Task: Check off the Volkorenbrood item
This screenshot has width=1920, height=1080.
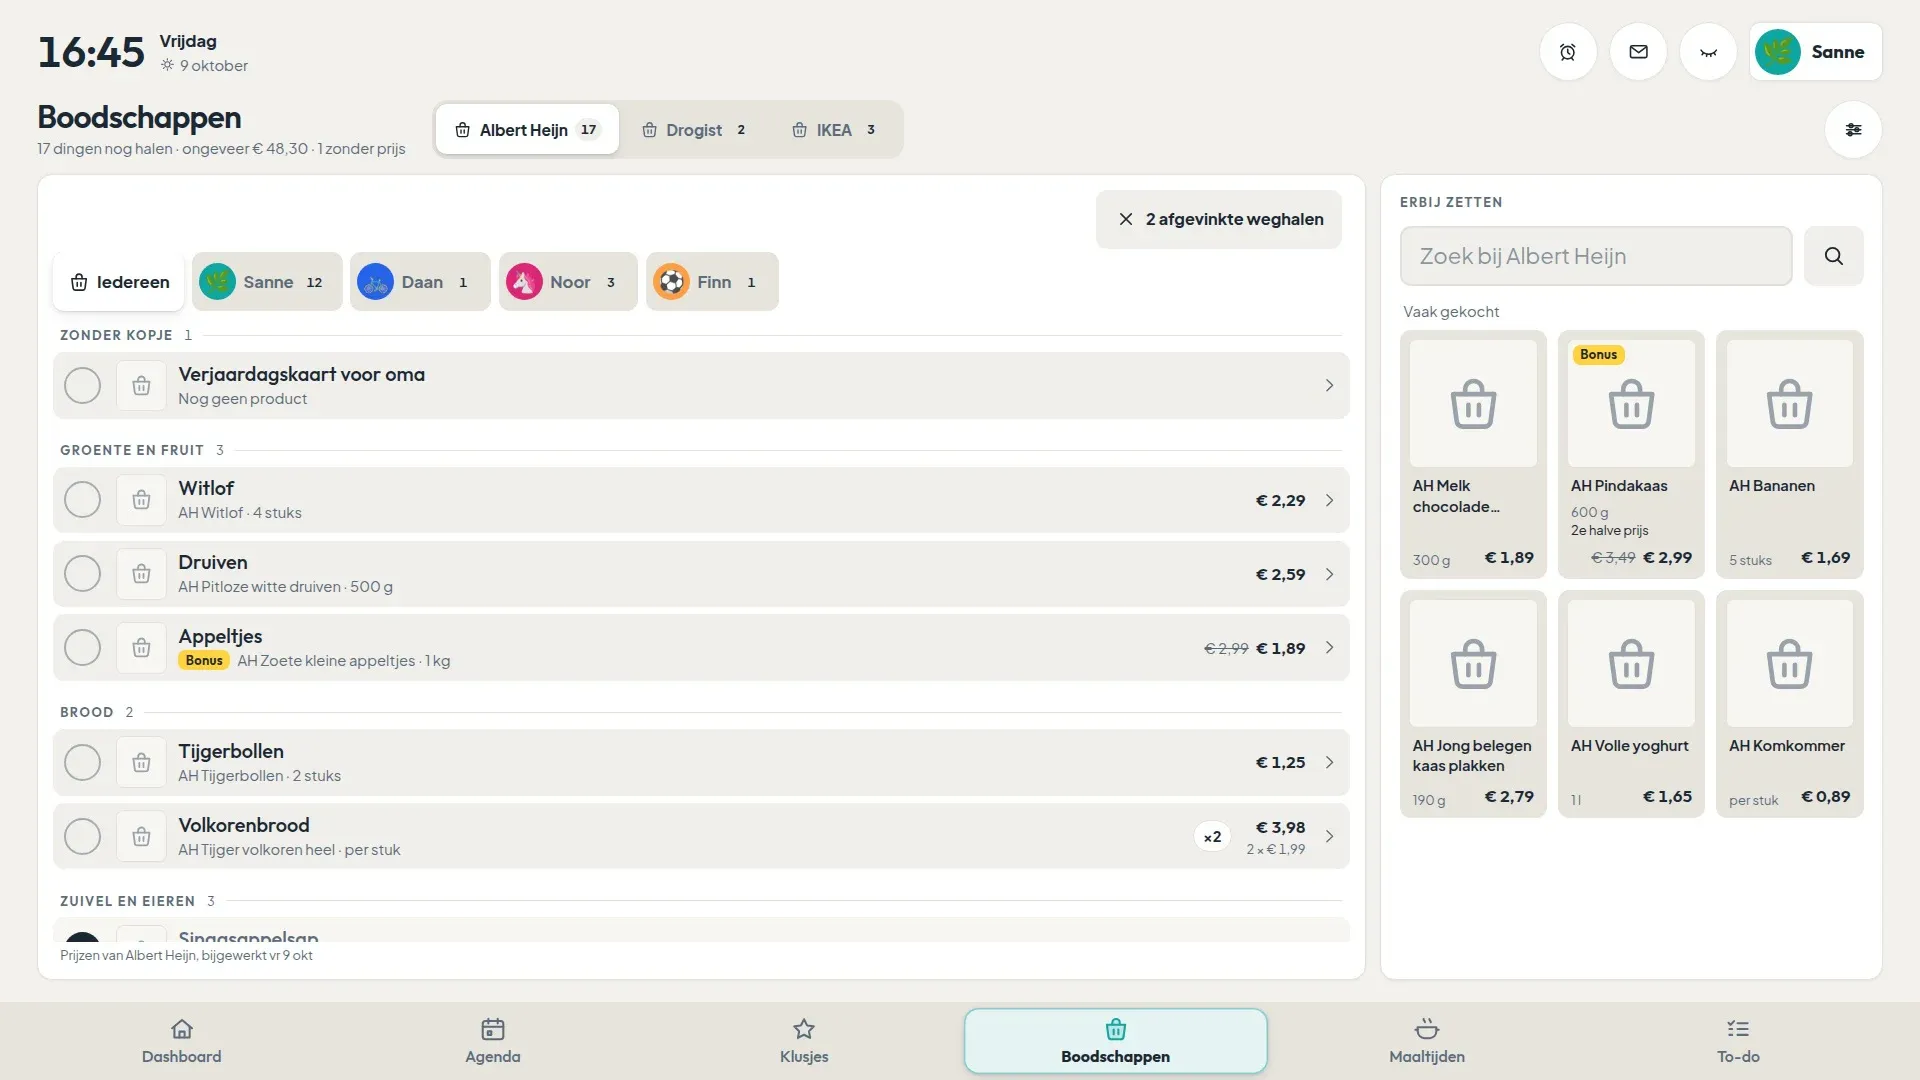Action: [x=82, y=837]
